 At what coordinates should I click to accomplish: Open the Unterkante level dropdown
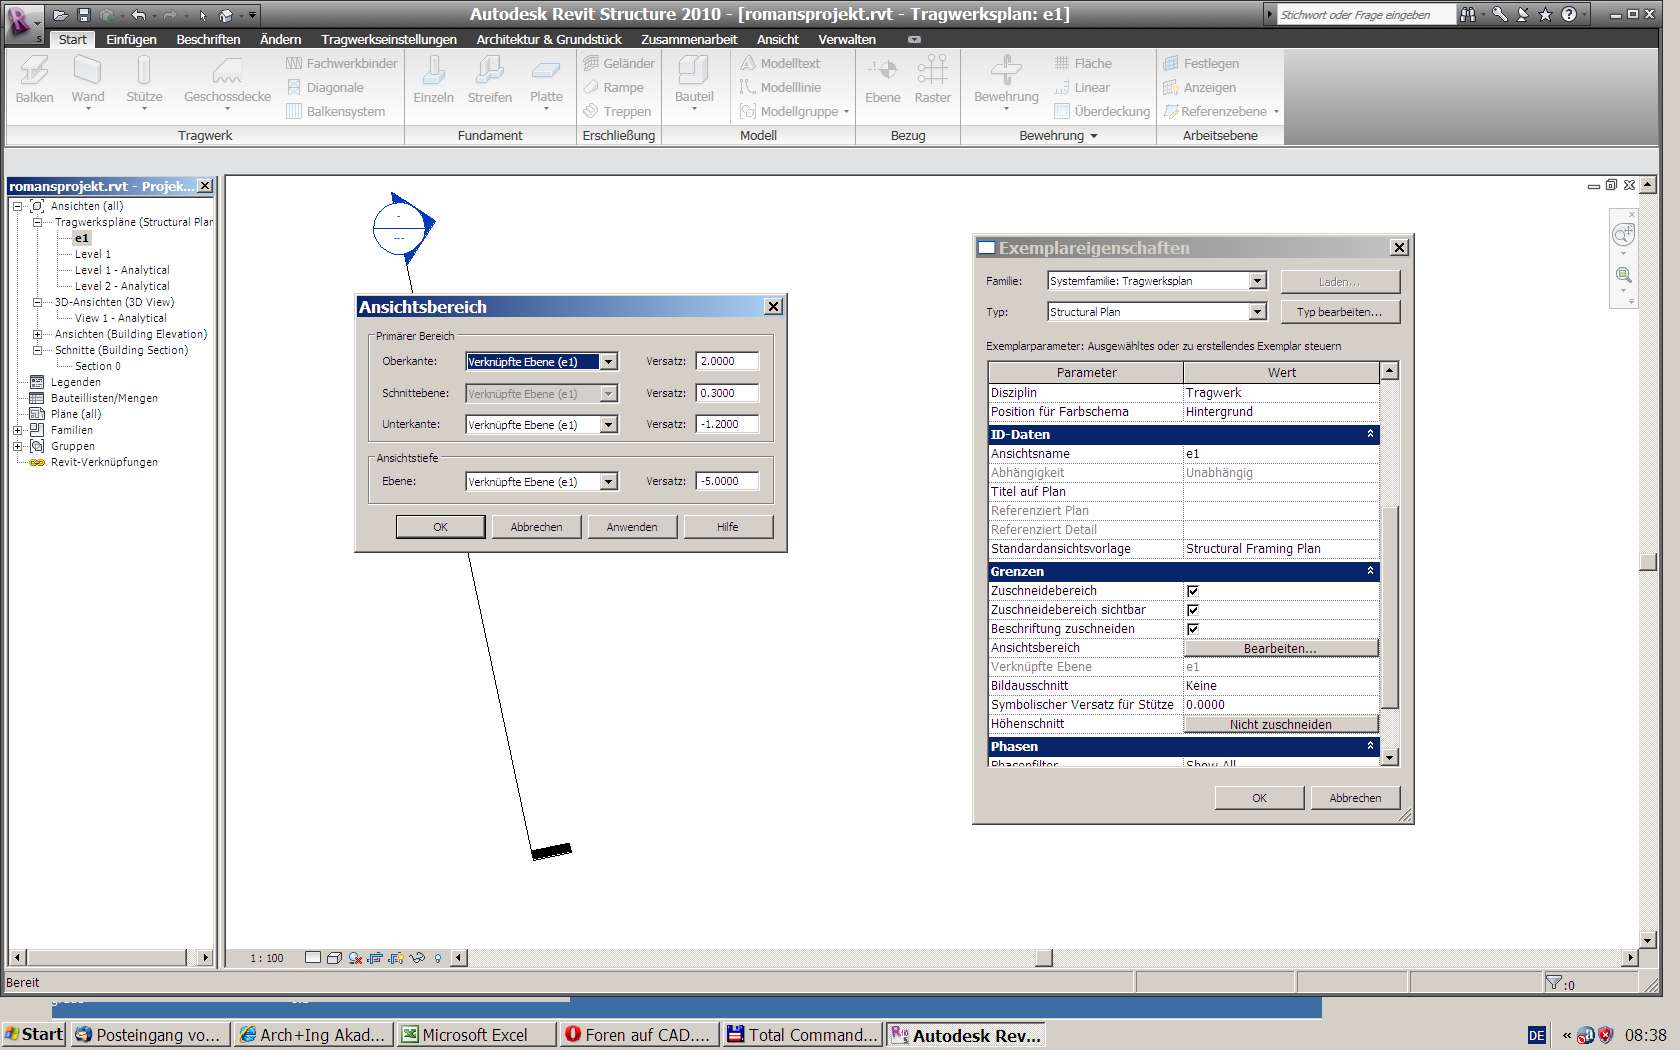point(608,425)
